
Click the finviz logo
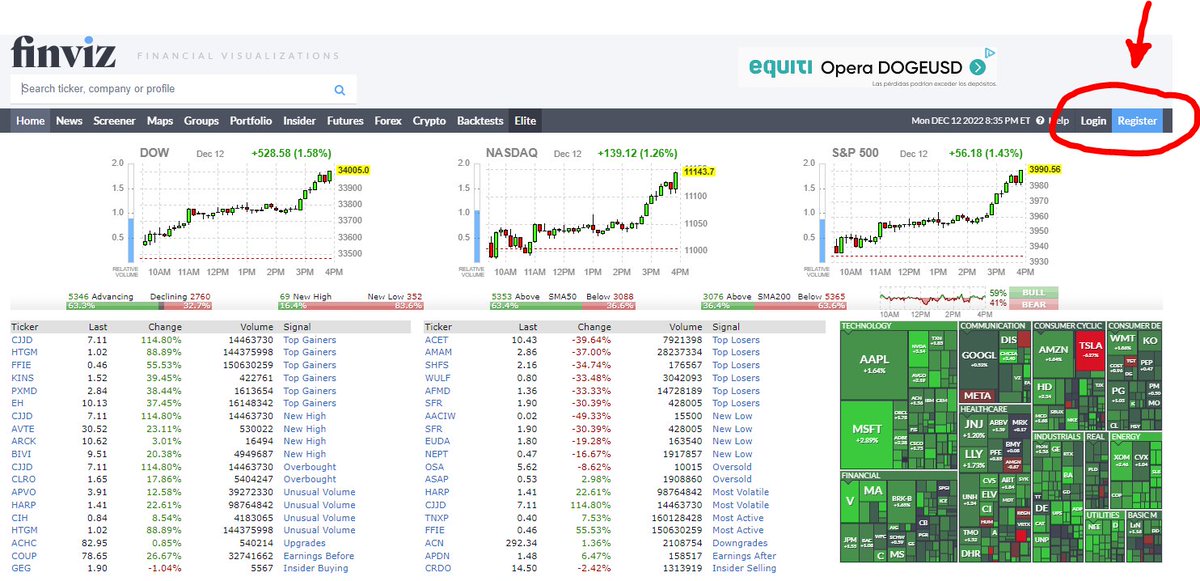pos(64,52)
